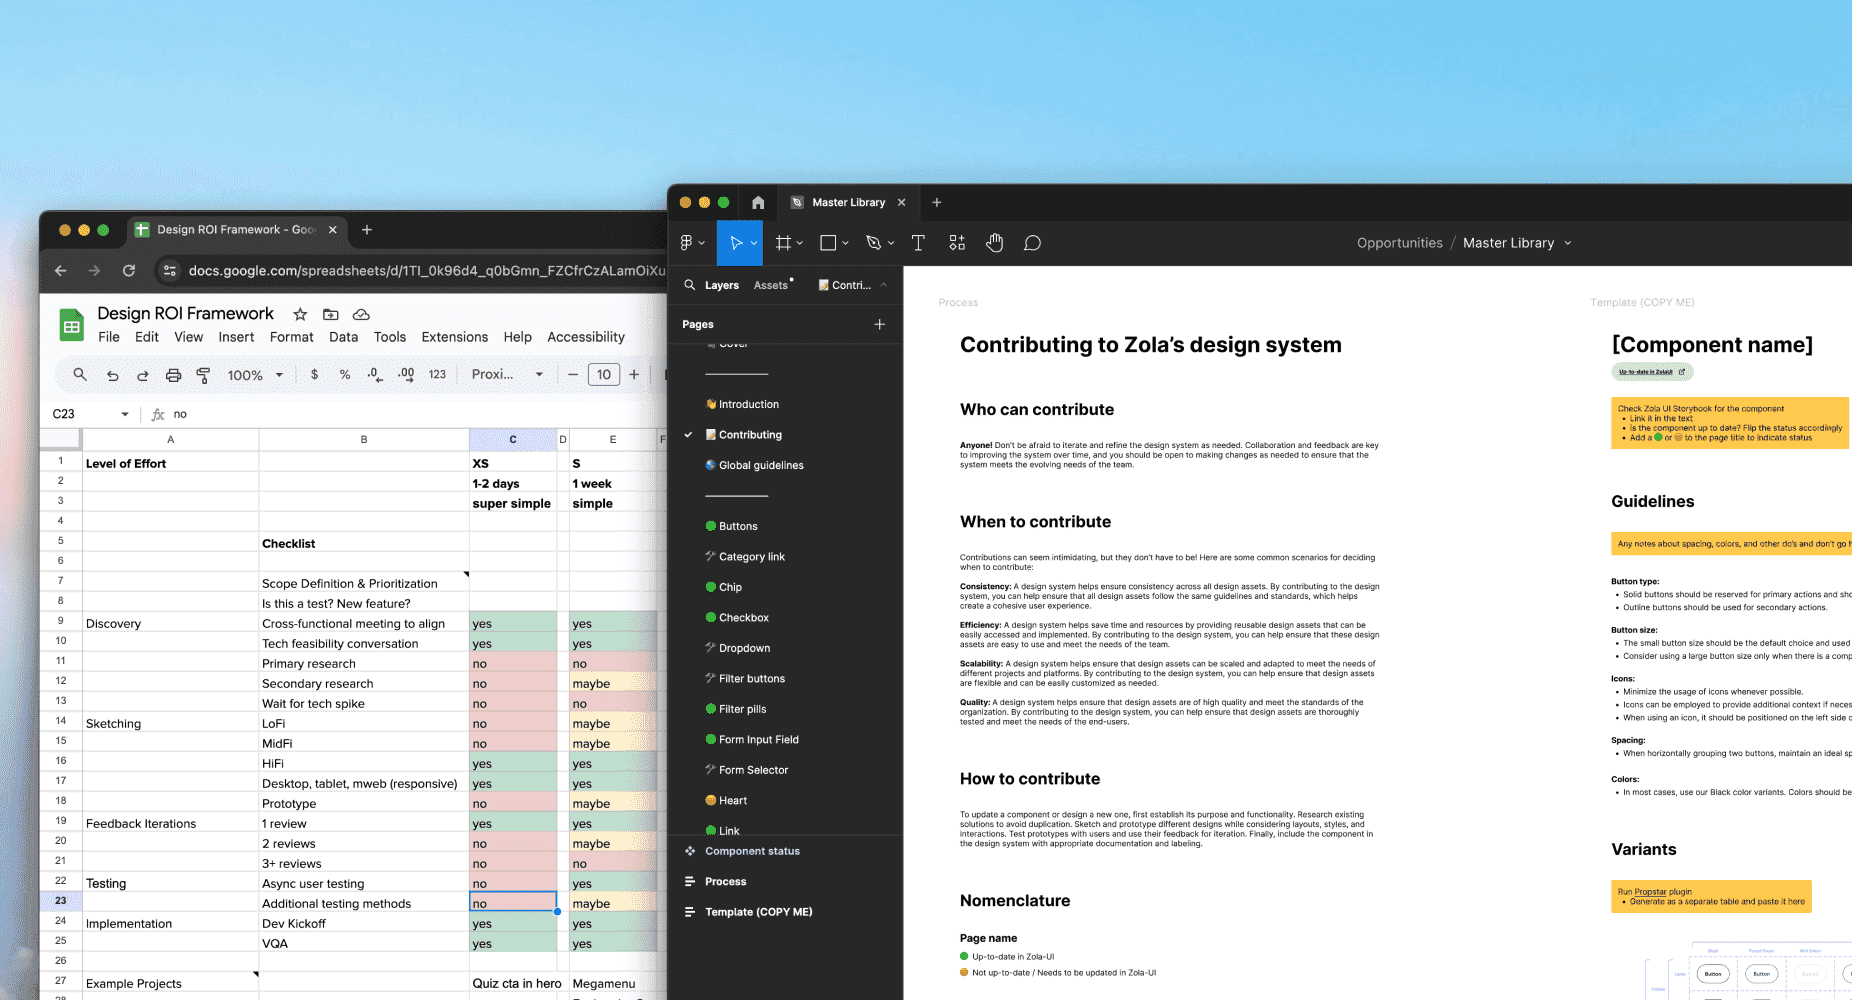Activate Paint format tool in Sheets
Viewport: 1852px width, 1000px height.
click(x=203, y=375)
